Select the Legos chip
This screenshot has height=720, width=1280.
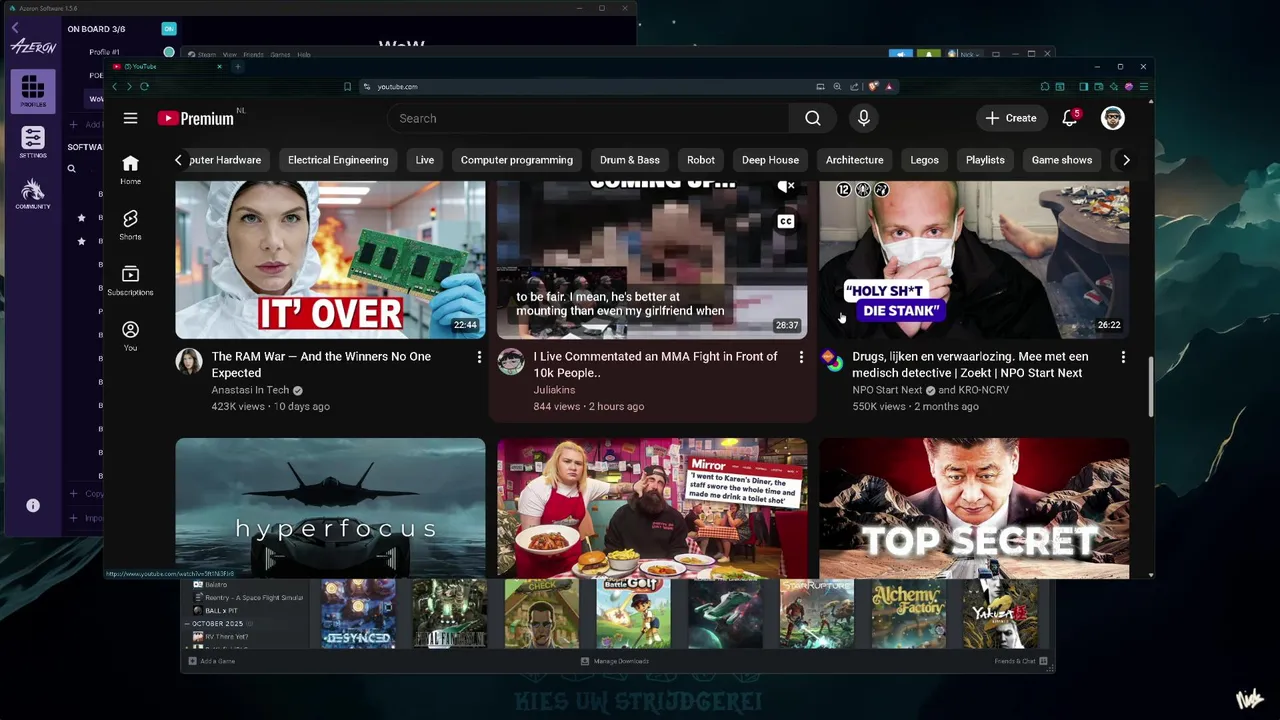click(925, 160)
